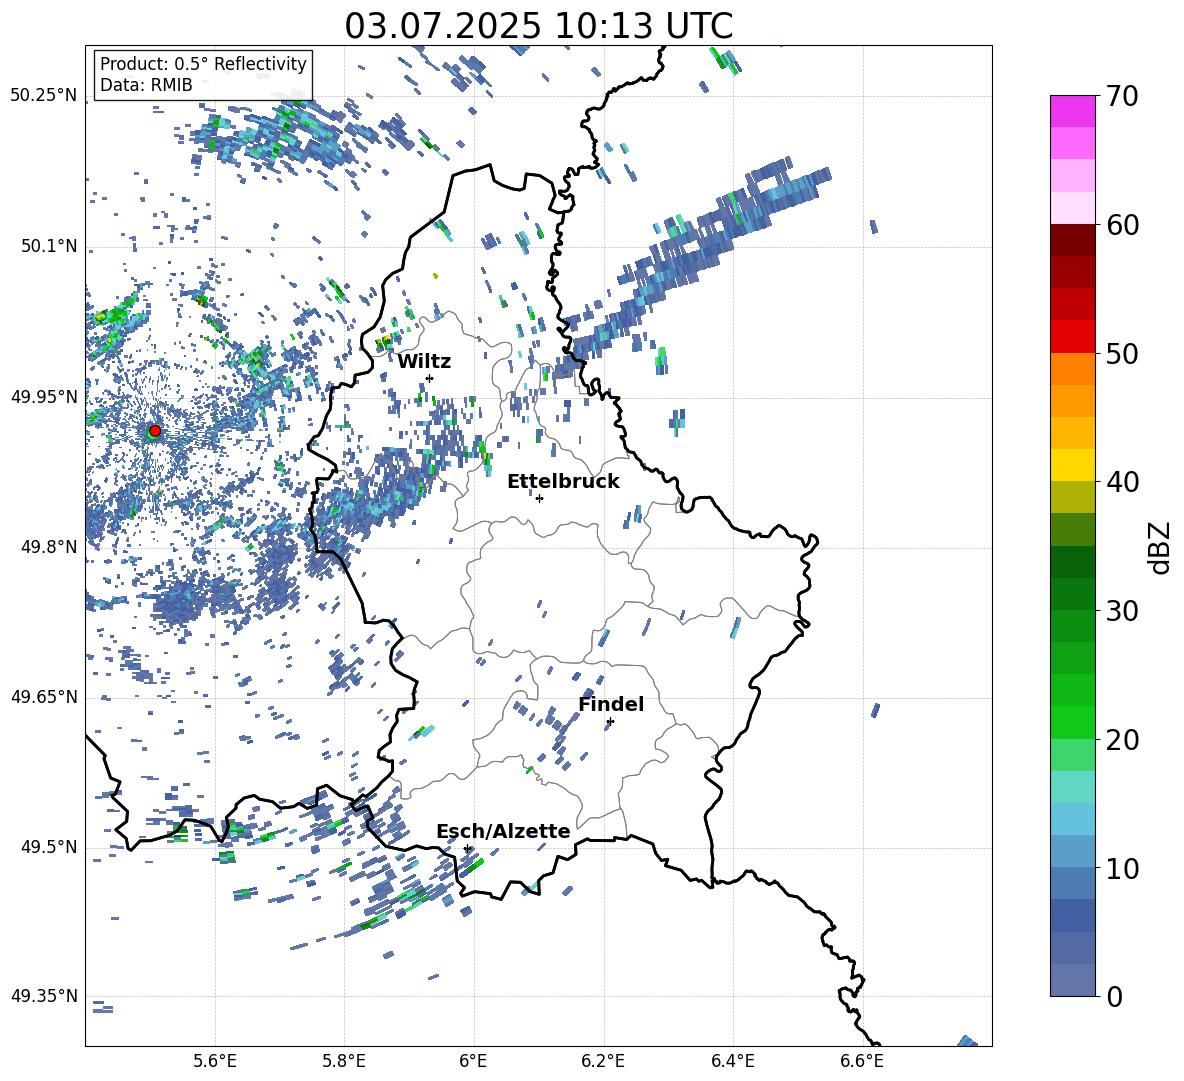Click the 20 colorbar tick value
The image size is (1184, 1081).
(x=1122, y=740)
